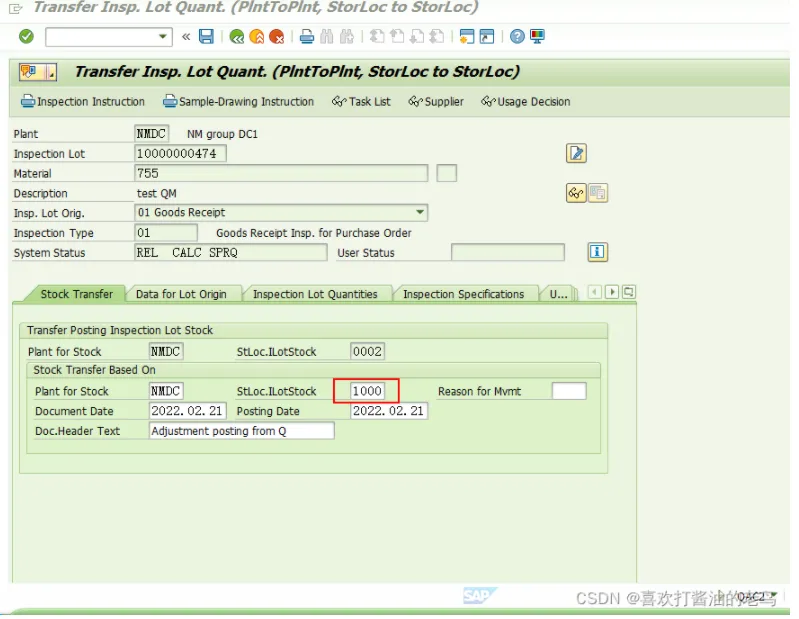Click the edit pencil icon beside Inspection Lot
Screen dimensions: 799x619
click(576, 153)
